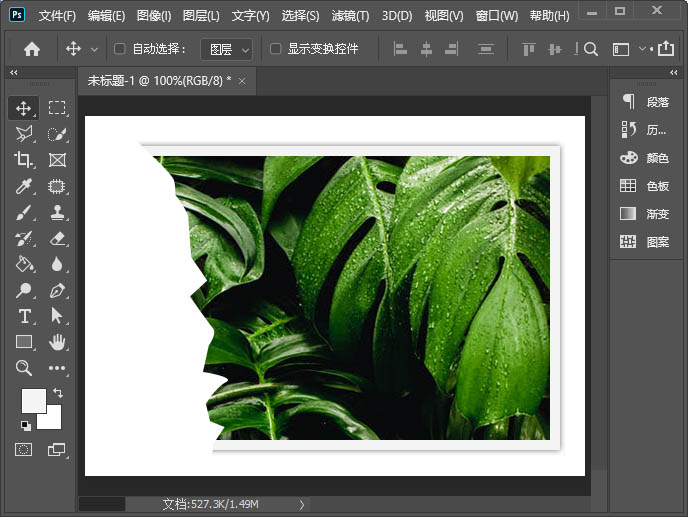Image resolution: width=688 pixels, height=517 pixels.
Task: Expand the status bar info arrow
Action: (301, 505)
